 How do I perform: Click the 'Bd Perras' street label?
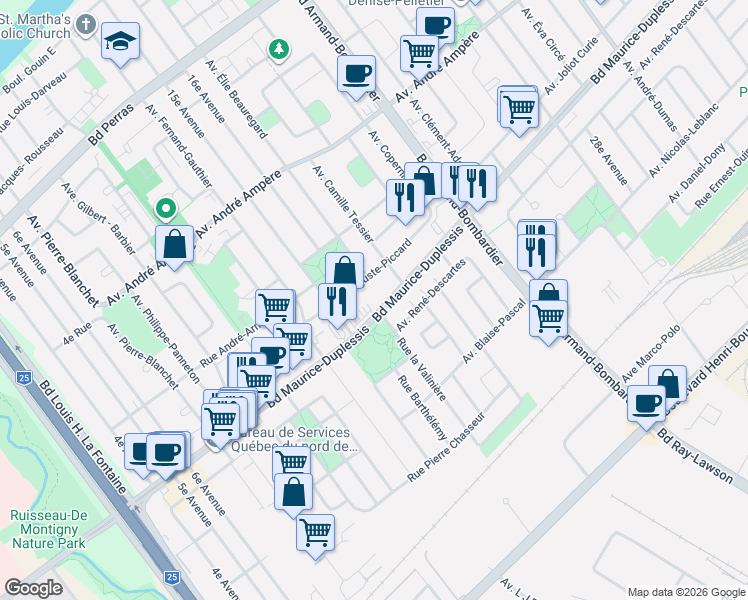click(111, 125)
